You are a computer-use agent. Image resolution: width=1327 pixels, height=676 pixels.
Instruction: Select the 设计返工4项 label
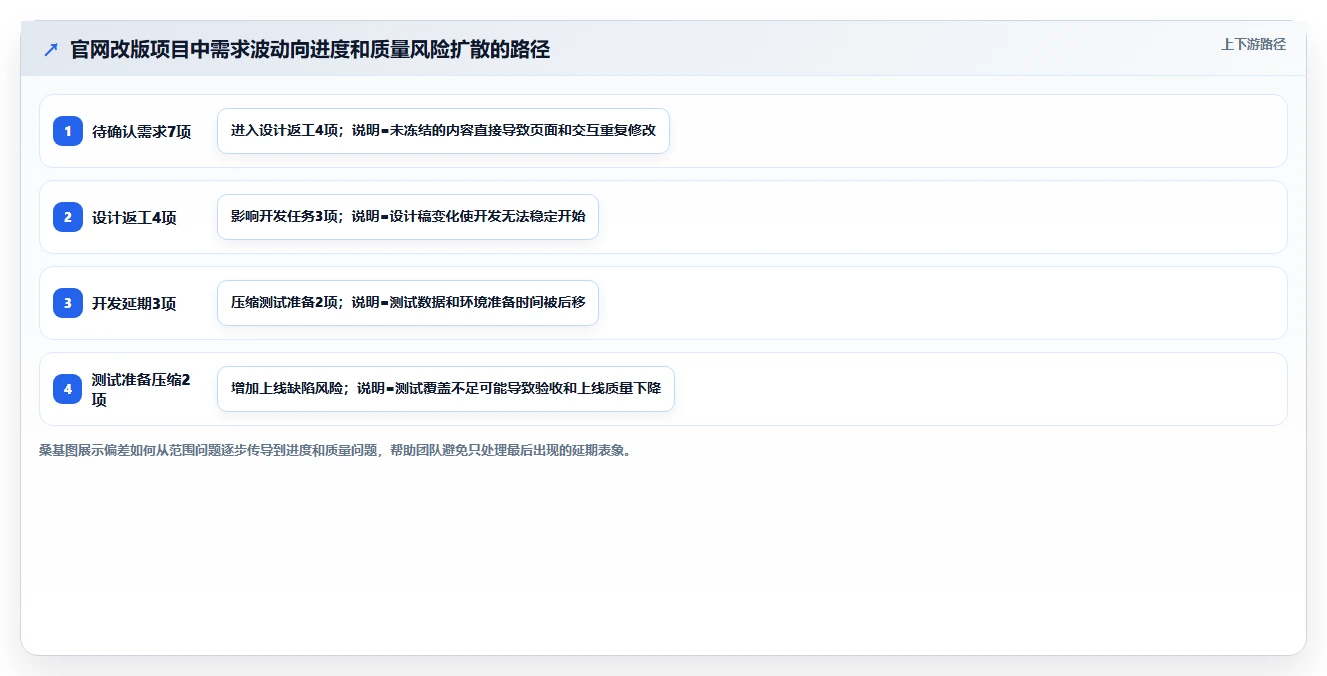pos(134,217)
